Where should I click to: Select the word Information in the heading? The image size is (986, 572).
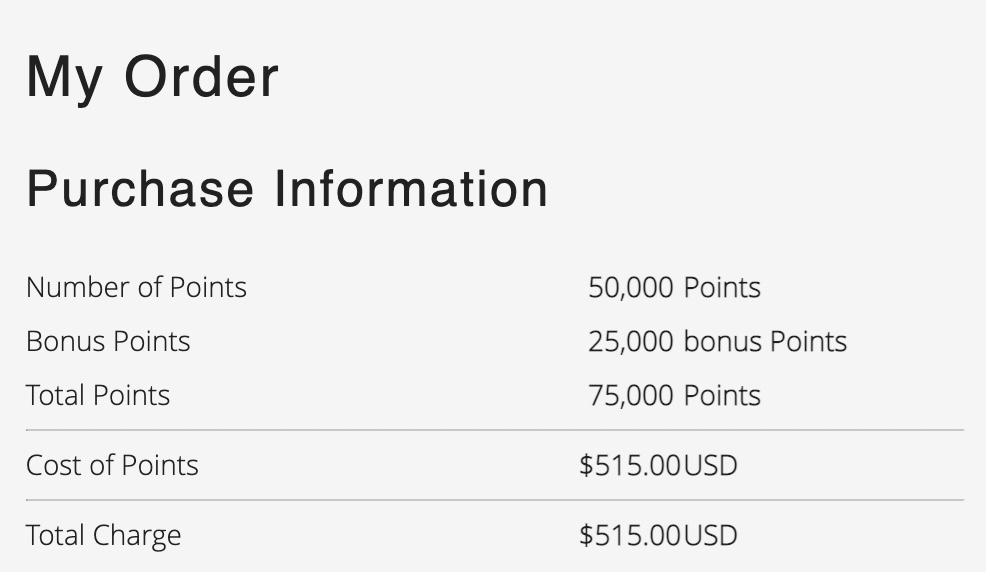click(411, 189)
